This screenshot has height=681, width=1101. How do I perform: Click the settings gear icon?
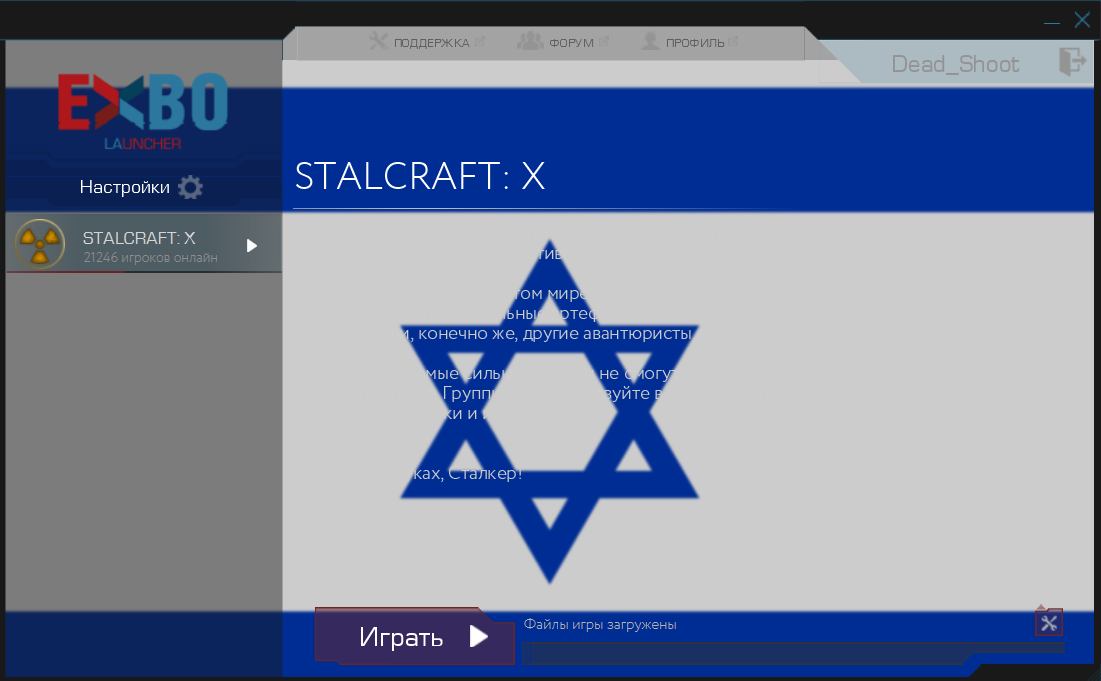(190, 187)
